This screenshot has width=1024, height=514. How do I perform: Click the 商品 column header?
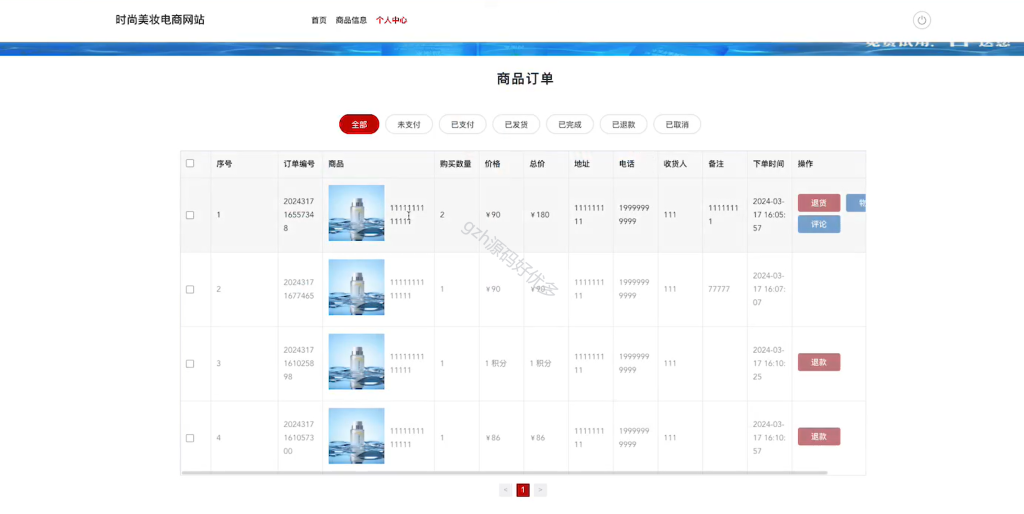(x=336, y=164)
